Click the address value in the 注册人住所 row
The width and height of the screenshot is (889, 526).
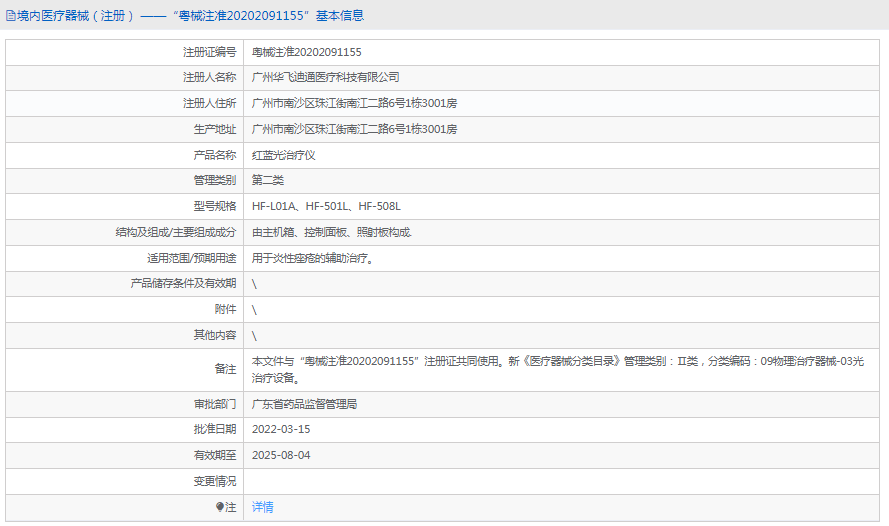[354, 103]
